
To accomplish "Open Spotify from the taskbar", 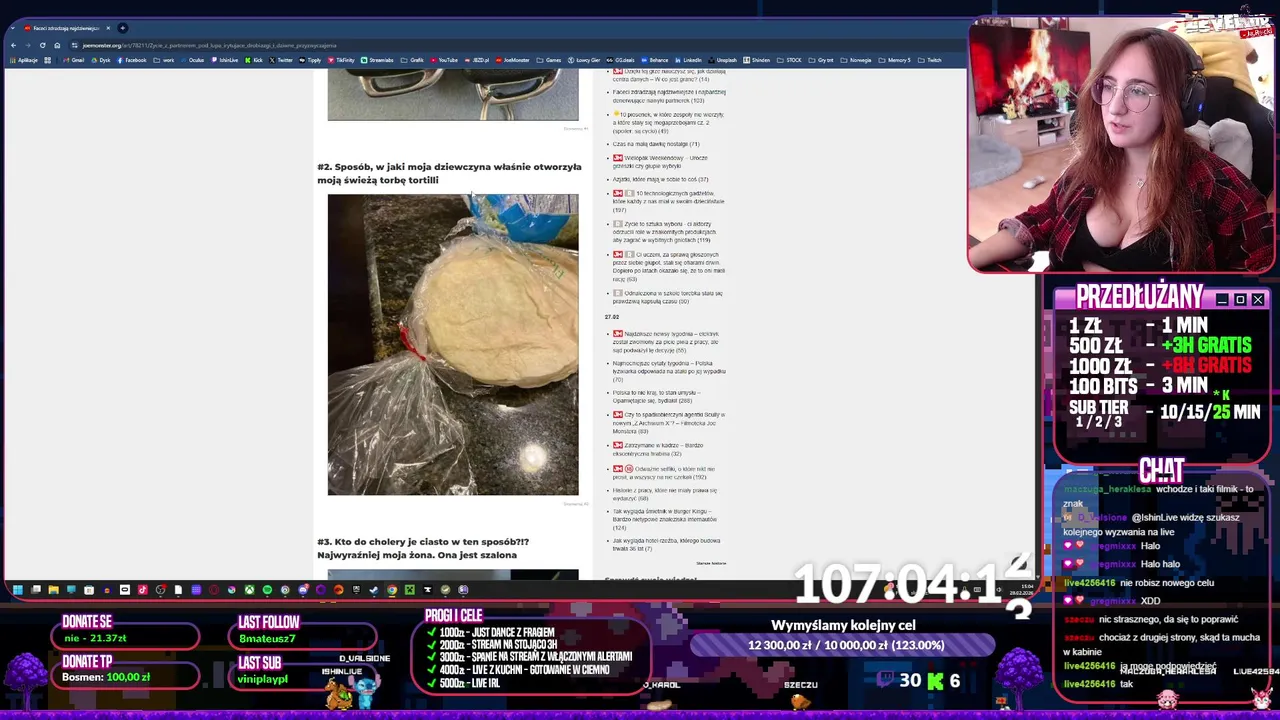I will pos(267,590).
